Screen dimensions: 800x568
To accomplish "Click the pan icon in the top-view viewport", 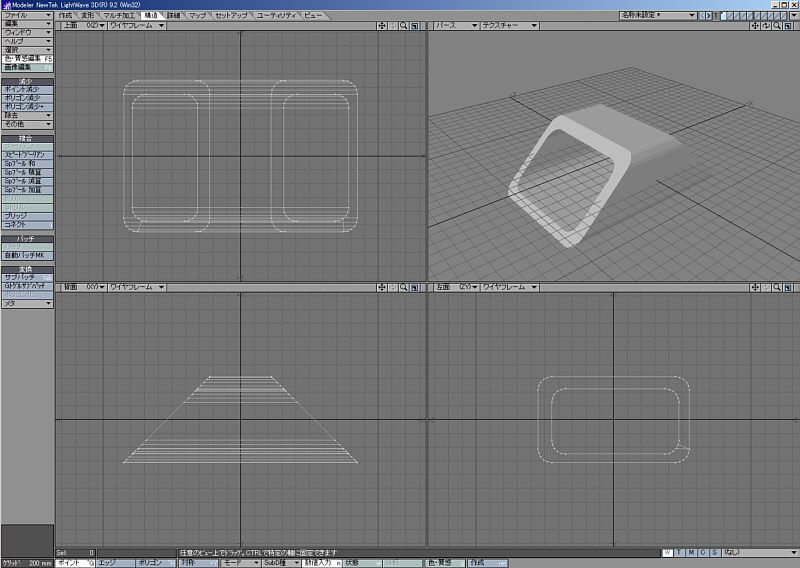I will [x=383, y=25].
